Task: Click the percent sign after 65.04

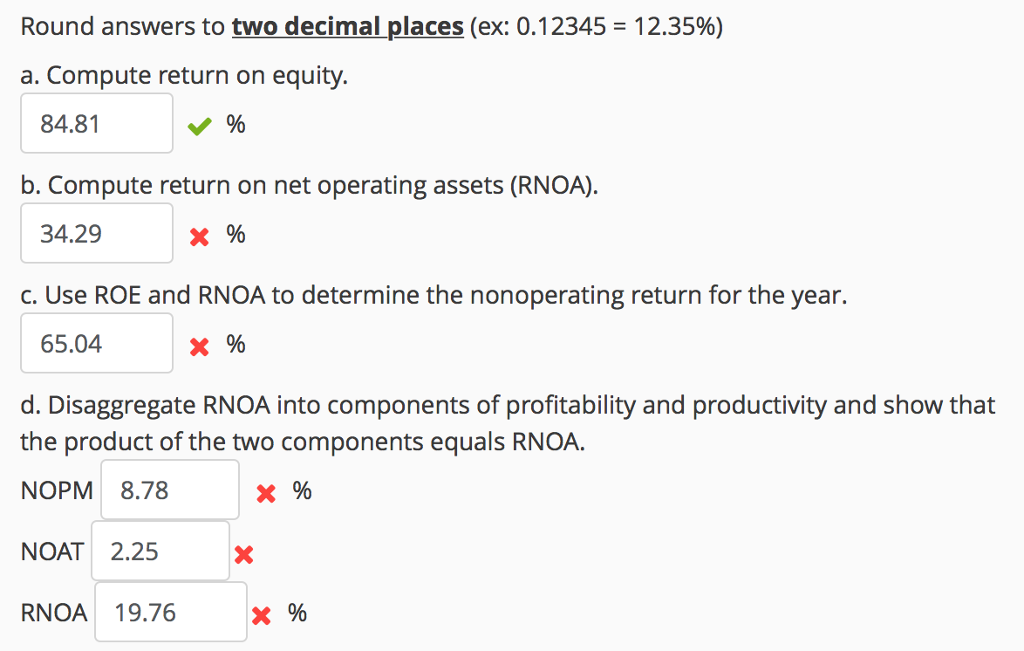Action: click(236, 345)
